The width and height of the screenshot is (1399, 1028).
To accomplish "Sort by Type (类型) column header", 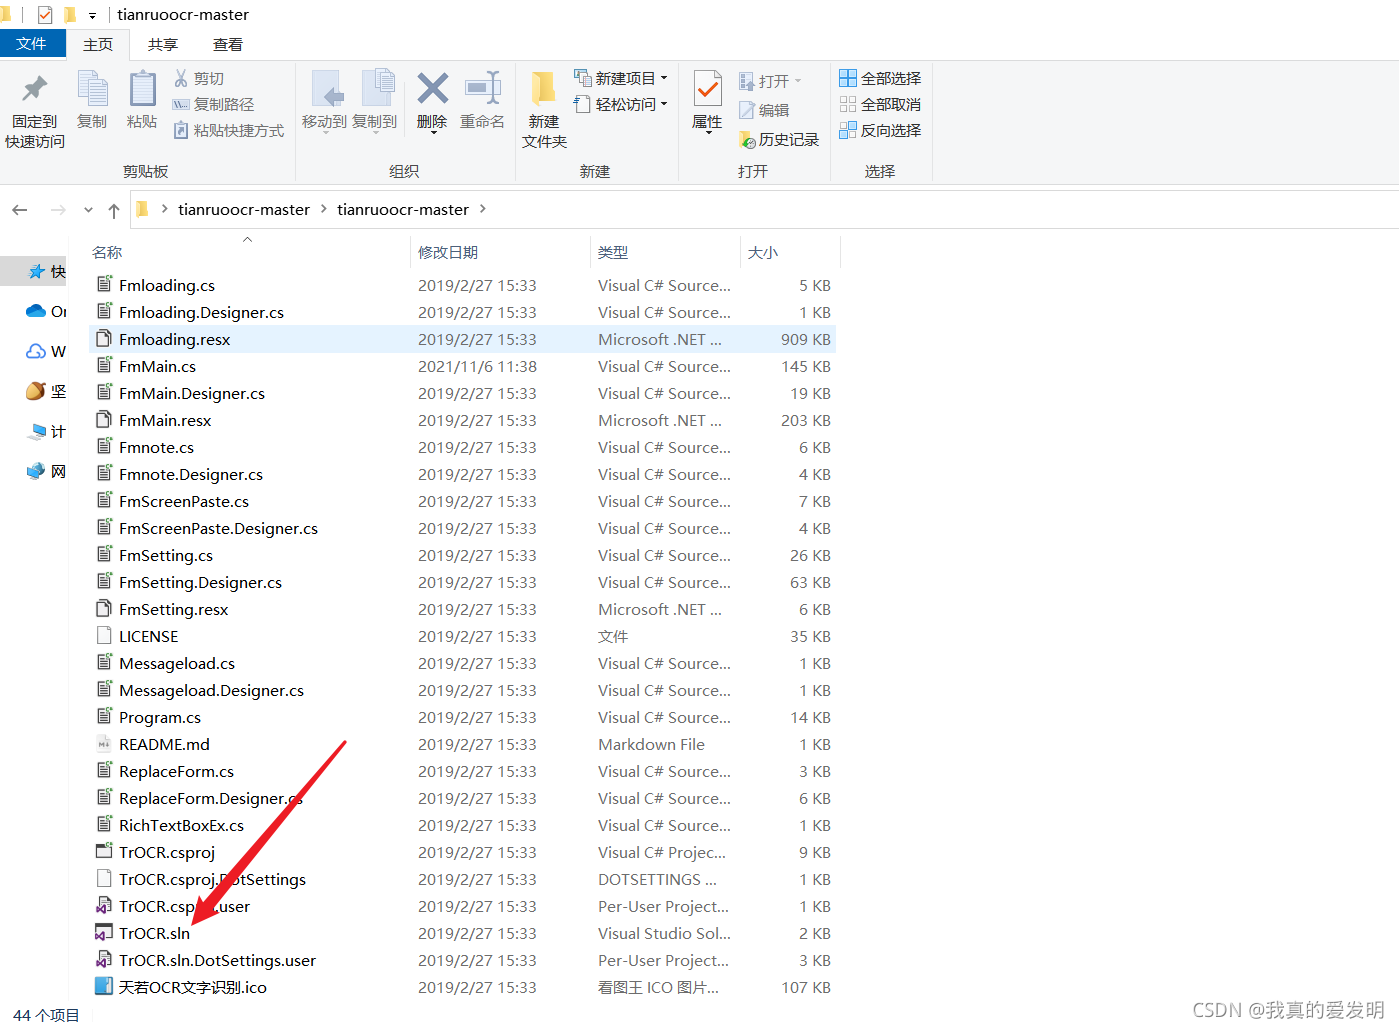I will click(613, 252).
